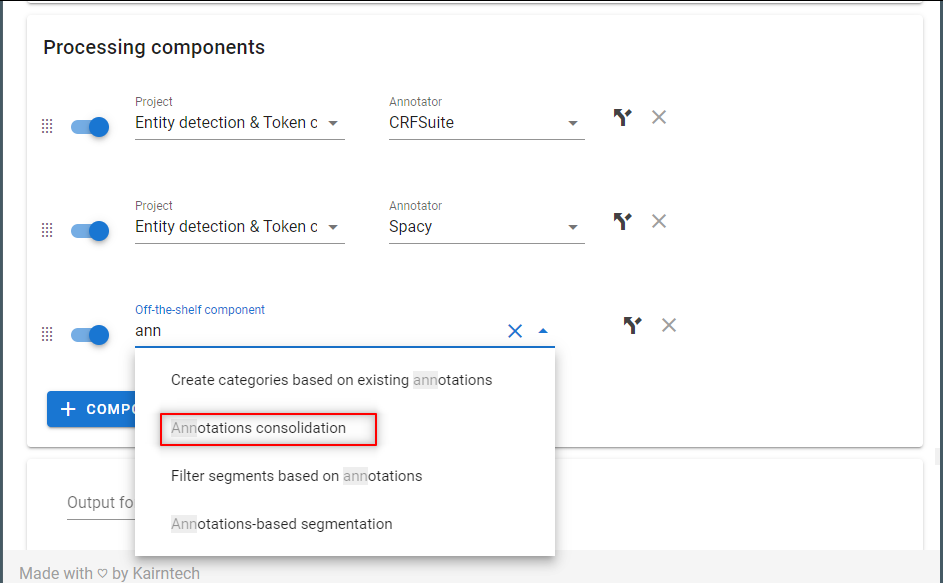Image resolution: width=943 pixels, height=583 pixels.
Task: Open the Project dropdown in the CRFSuite row
Action: pyautogui.click(x=239, y=123)
